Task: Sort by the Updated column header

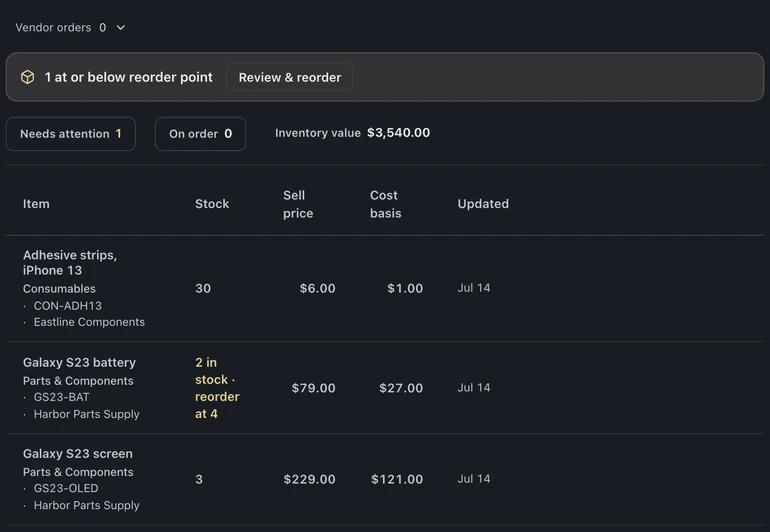Action: 483,204
